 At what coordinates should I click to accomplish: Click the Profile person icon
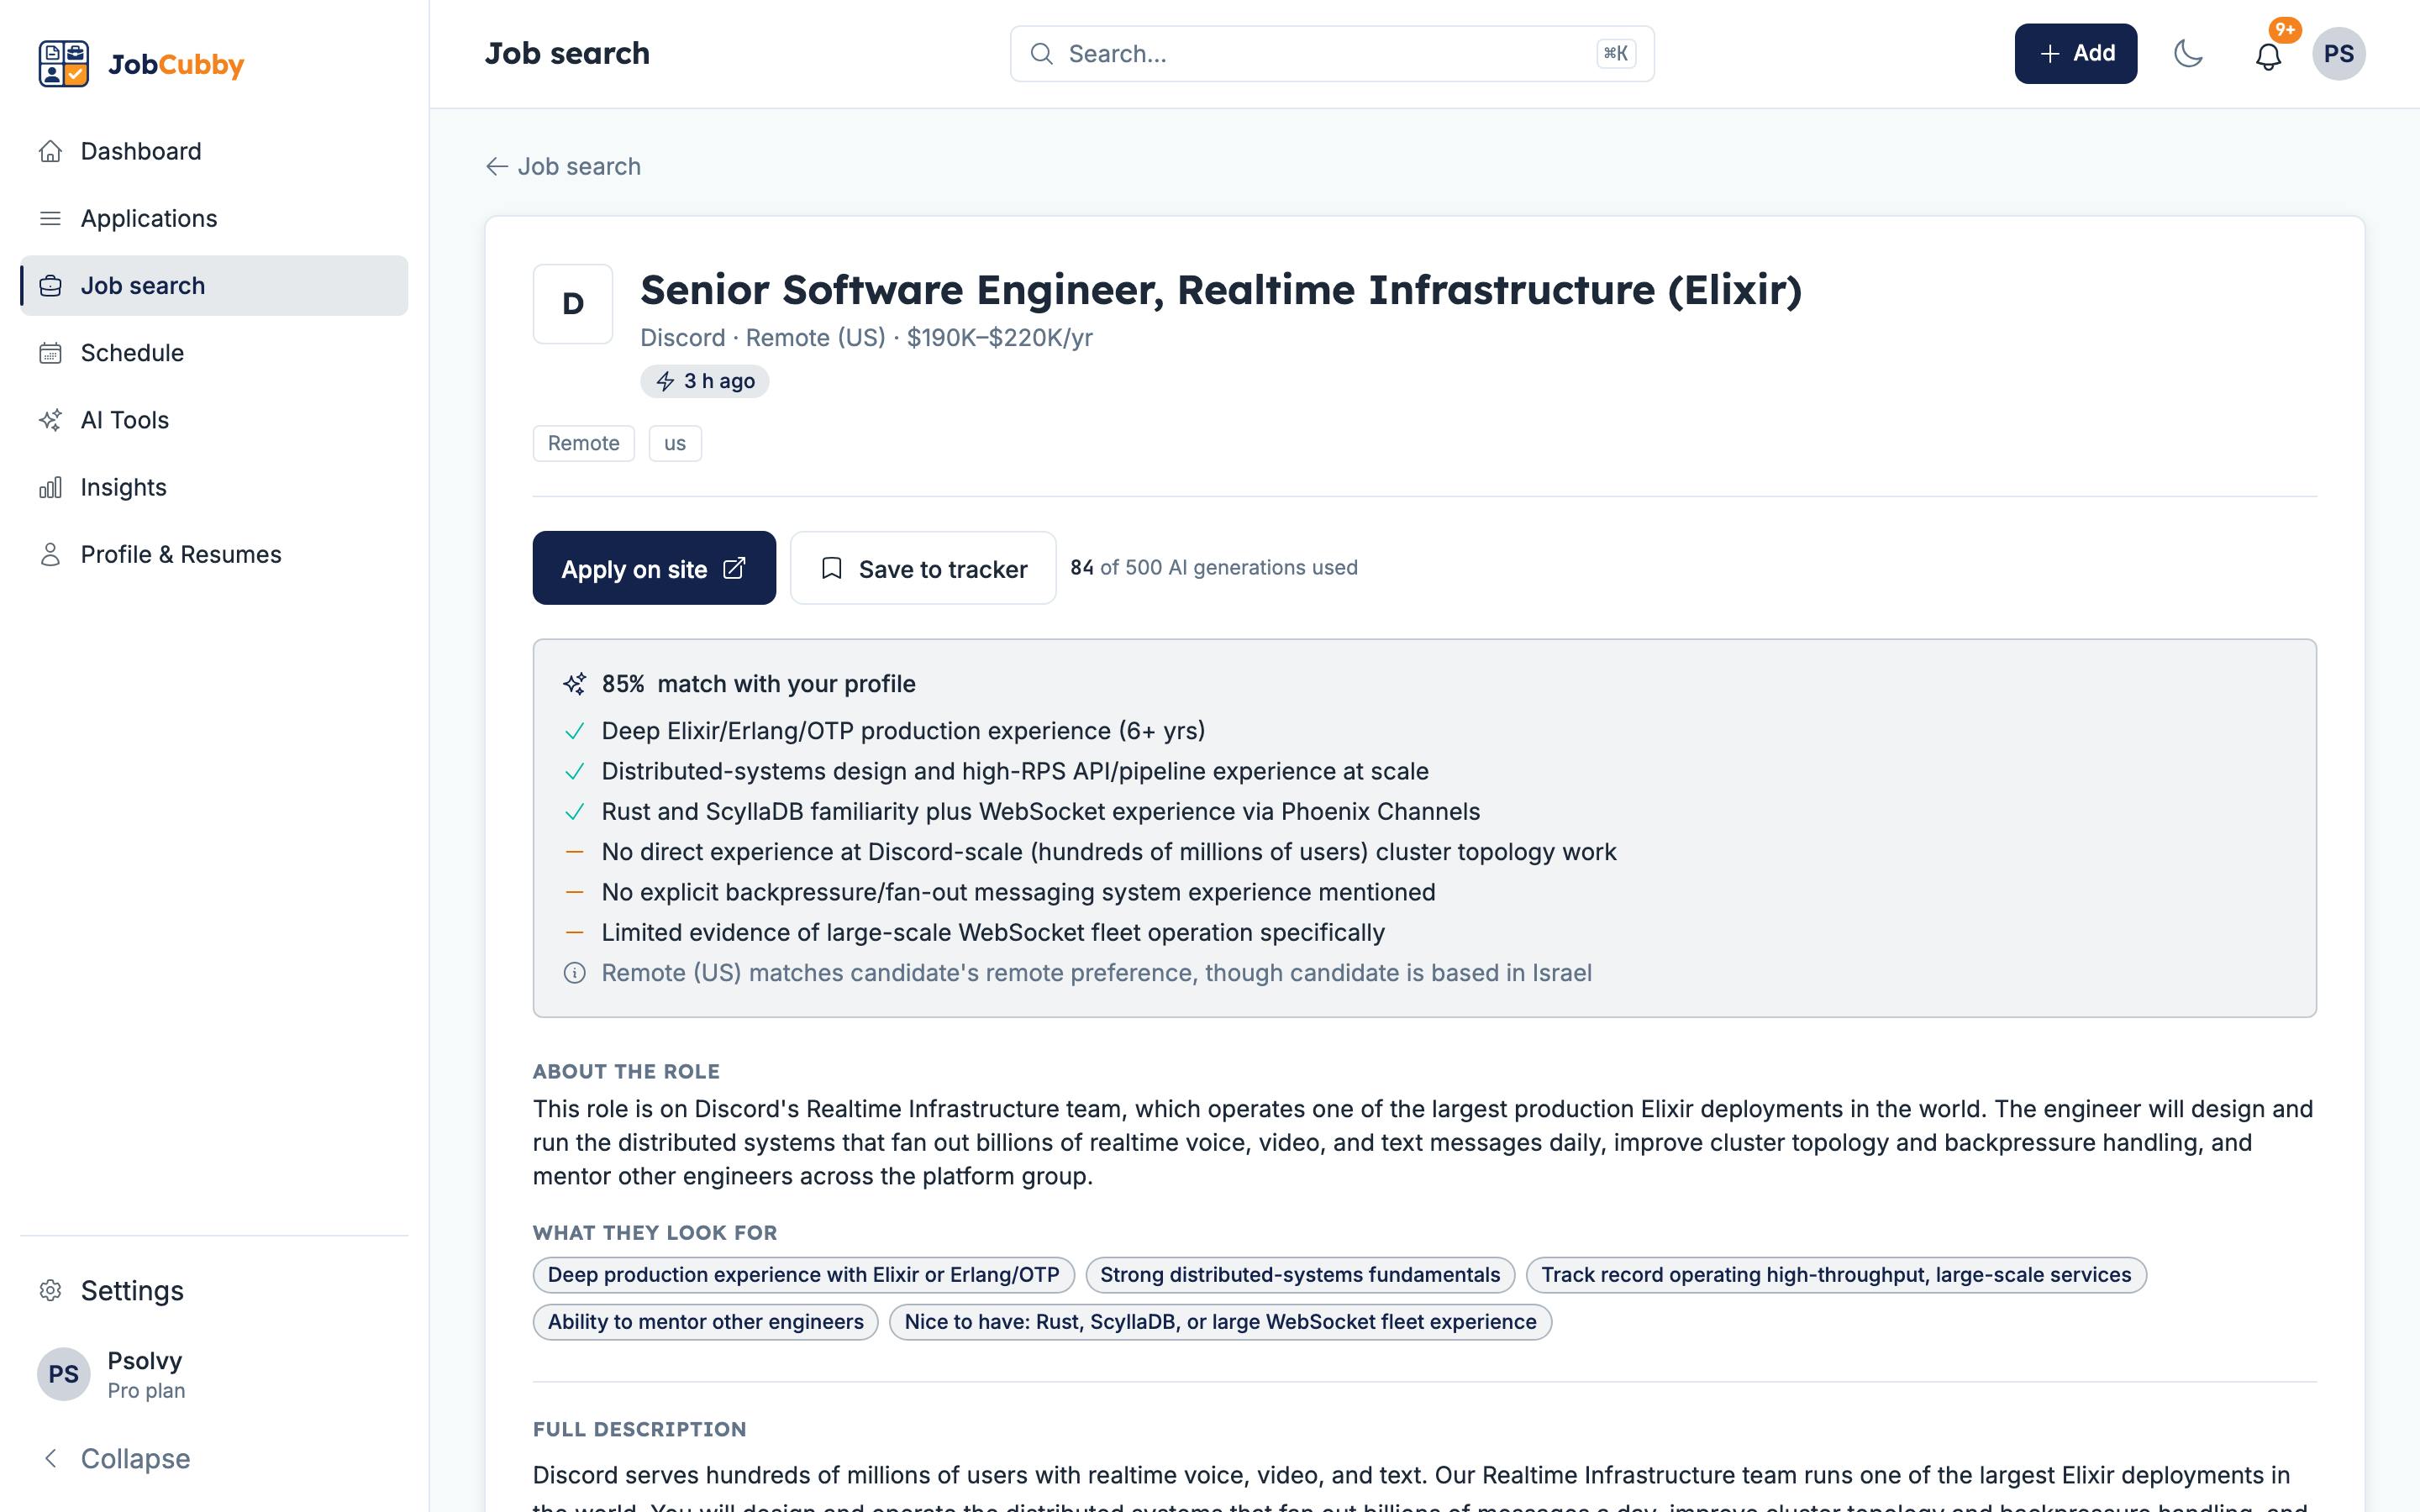[x=50, y=554]
